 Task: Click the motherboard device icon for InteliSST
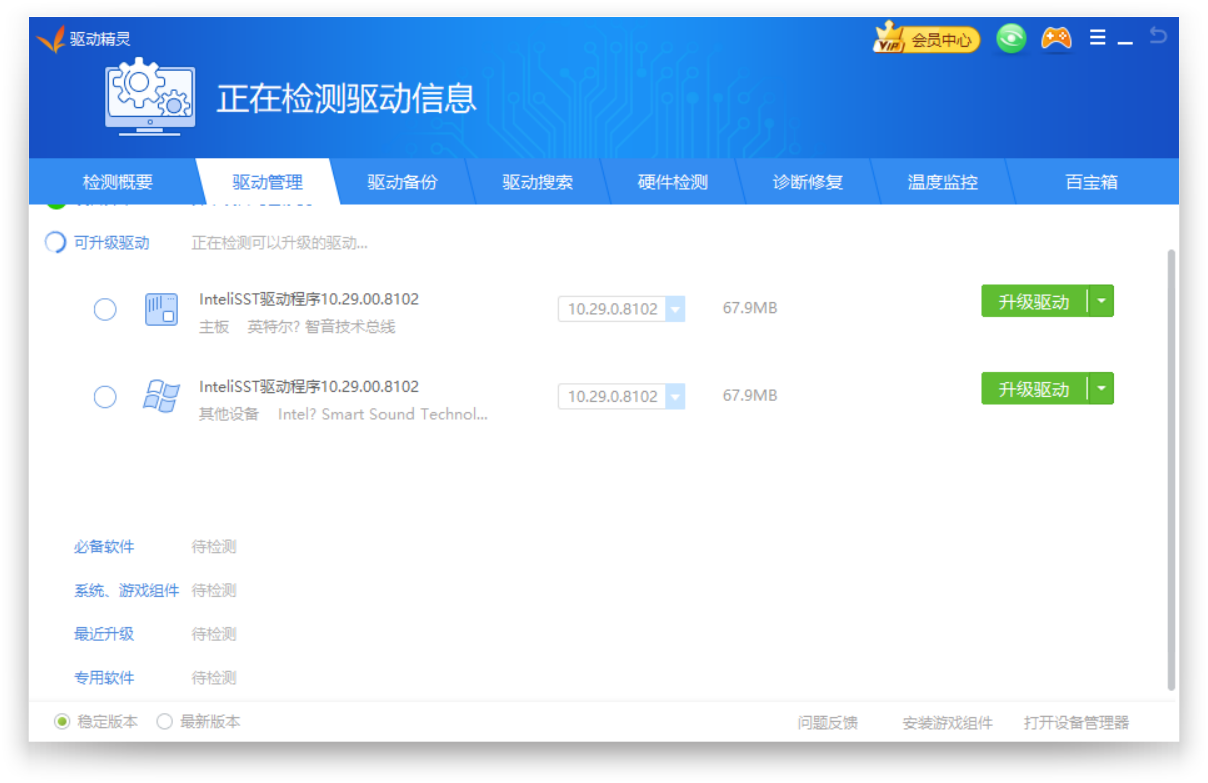point(160,308)
